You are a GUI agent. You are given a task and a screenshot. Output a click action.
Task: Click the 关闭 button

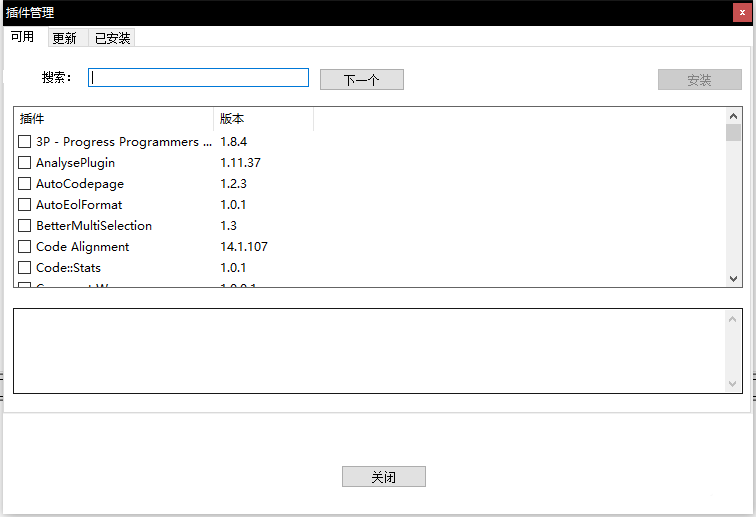pos(384,476)
